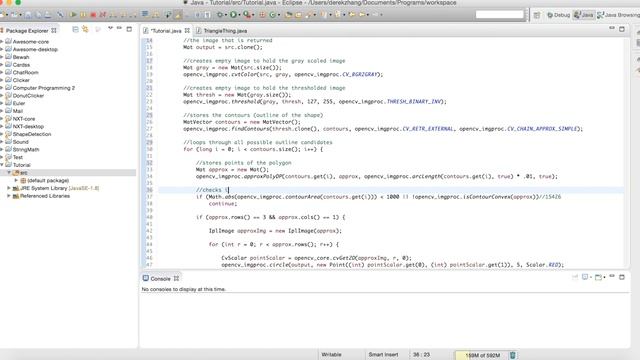Toggle Mark Occurrences highlighter icon
Image resolution: width=640 pixels, height=360 pixels.
178,15
